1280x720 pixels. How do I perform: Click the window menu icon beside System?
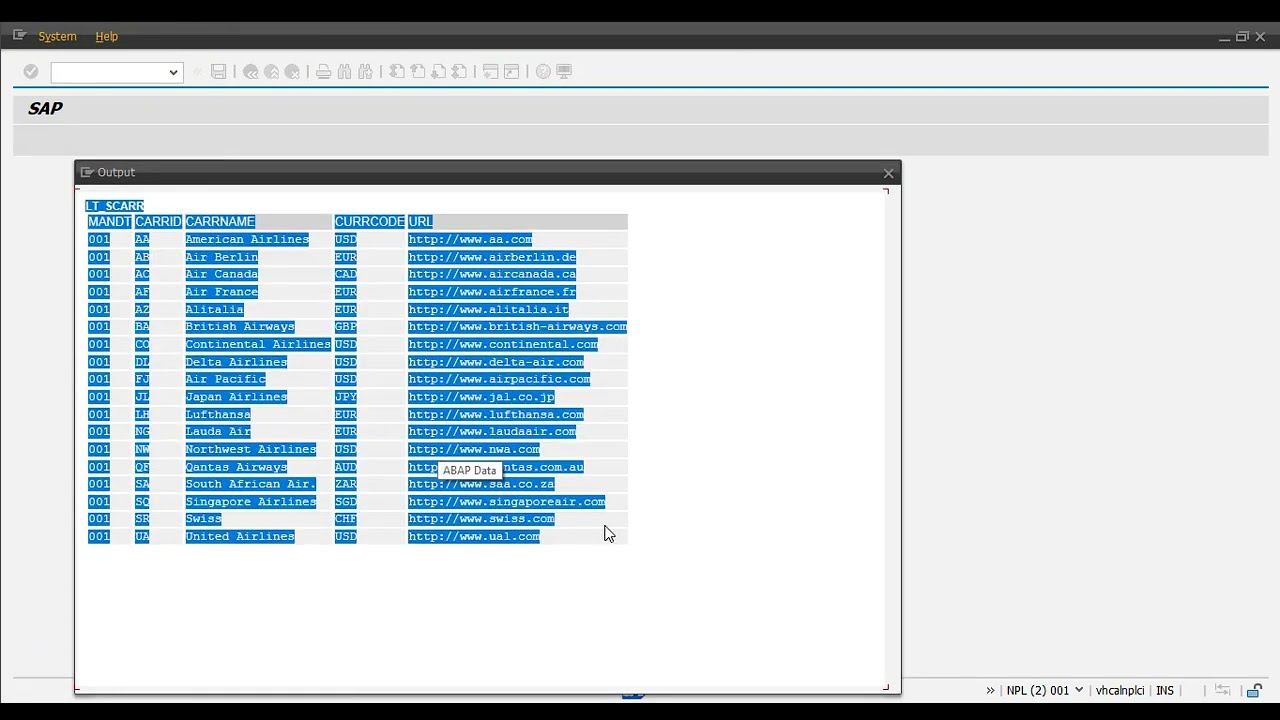point(19,35)
